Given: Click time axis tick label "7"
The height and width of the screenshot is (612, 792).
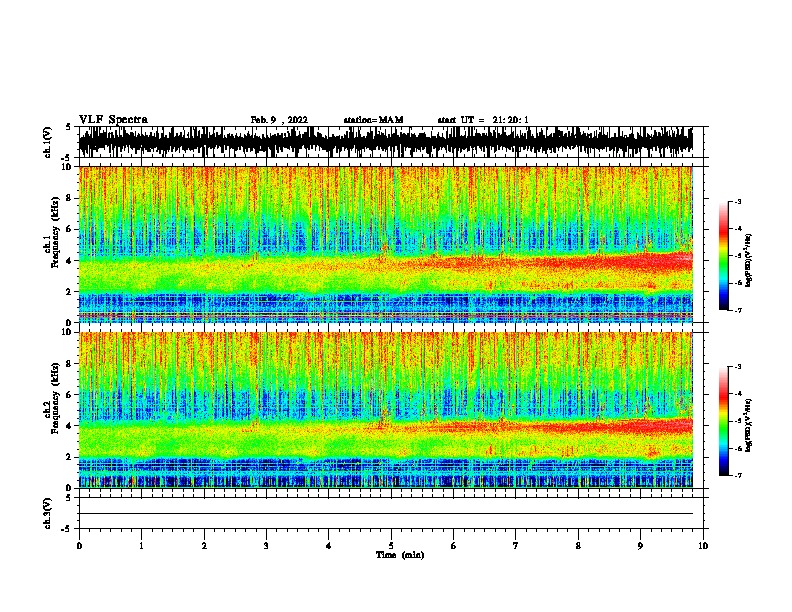Looking at the screenshot, I should 516,546.
